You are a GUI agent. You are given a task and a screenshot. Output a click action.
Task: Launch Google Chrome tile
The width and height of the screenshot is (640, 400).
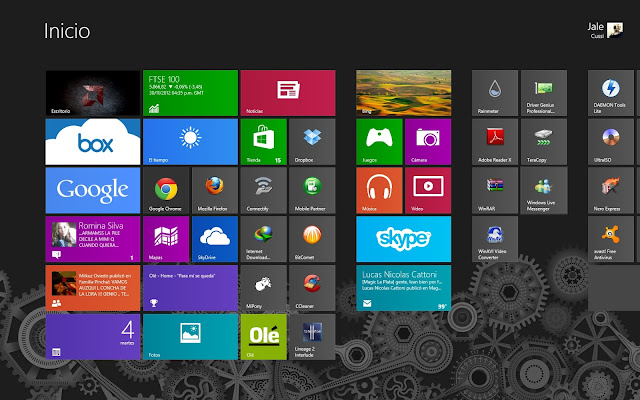click(166, 191)
